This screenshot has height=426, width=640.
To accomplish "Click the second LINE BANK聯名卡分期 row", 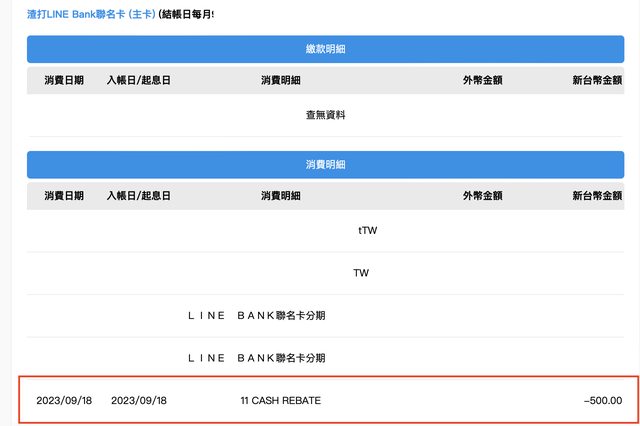I will pos(256,357).
